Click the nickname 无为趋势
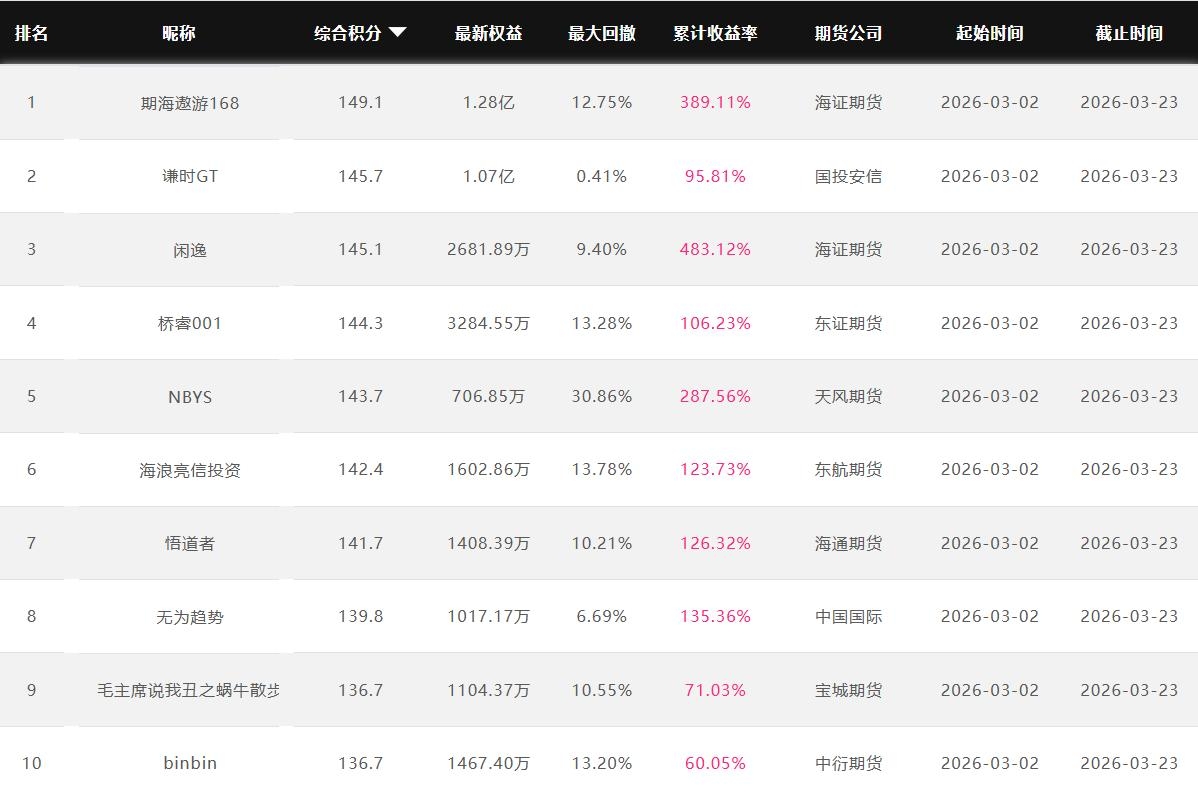1198x796 pixels. pos(190,617)
